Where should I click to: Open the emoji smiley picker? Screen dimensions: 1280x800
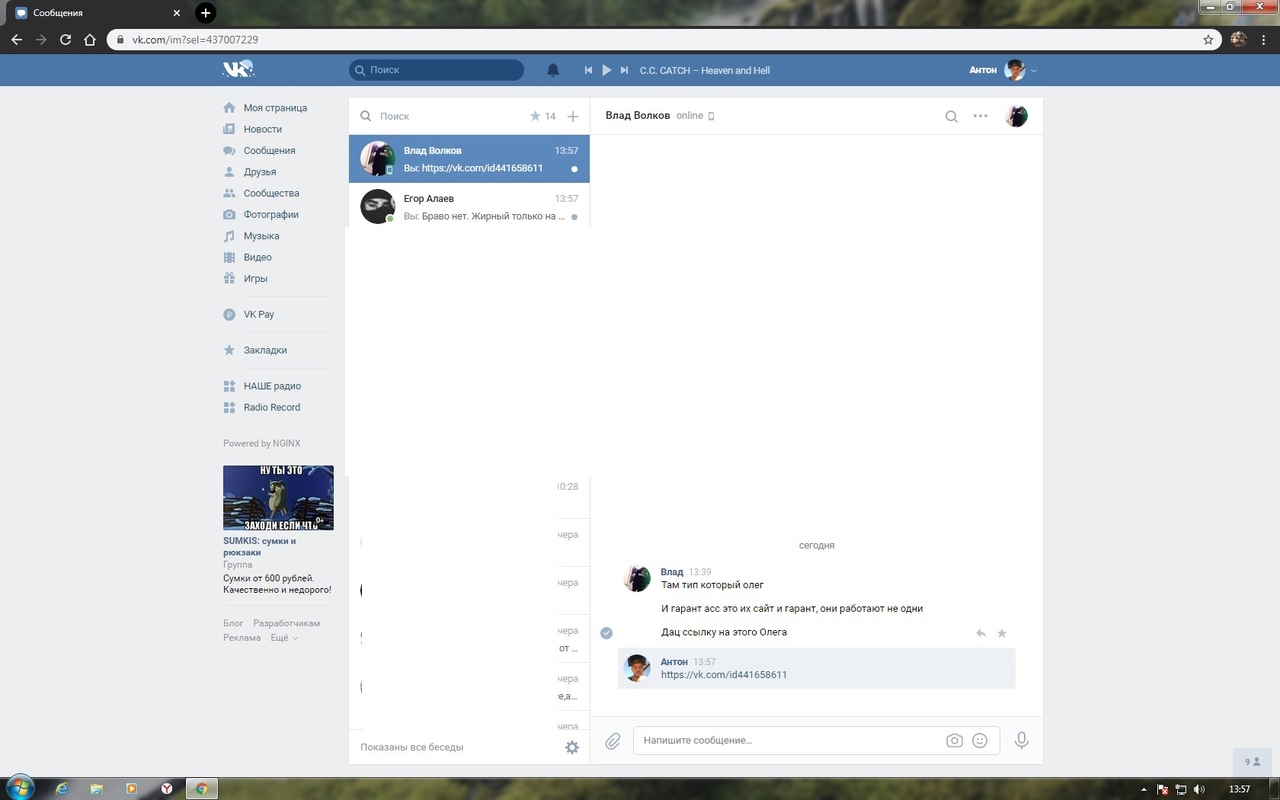pos(980,741)
